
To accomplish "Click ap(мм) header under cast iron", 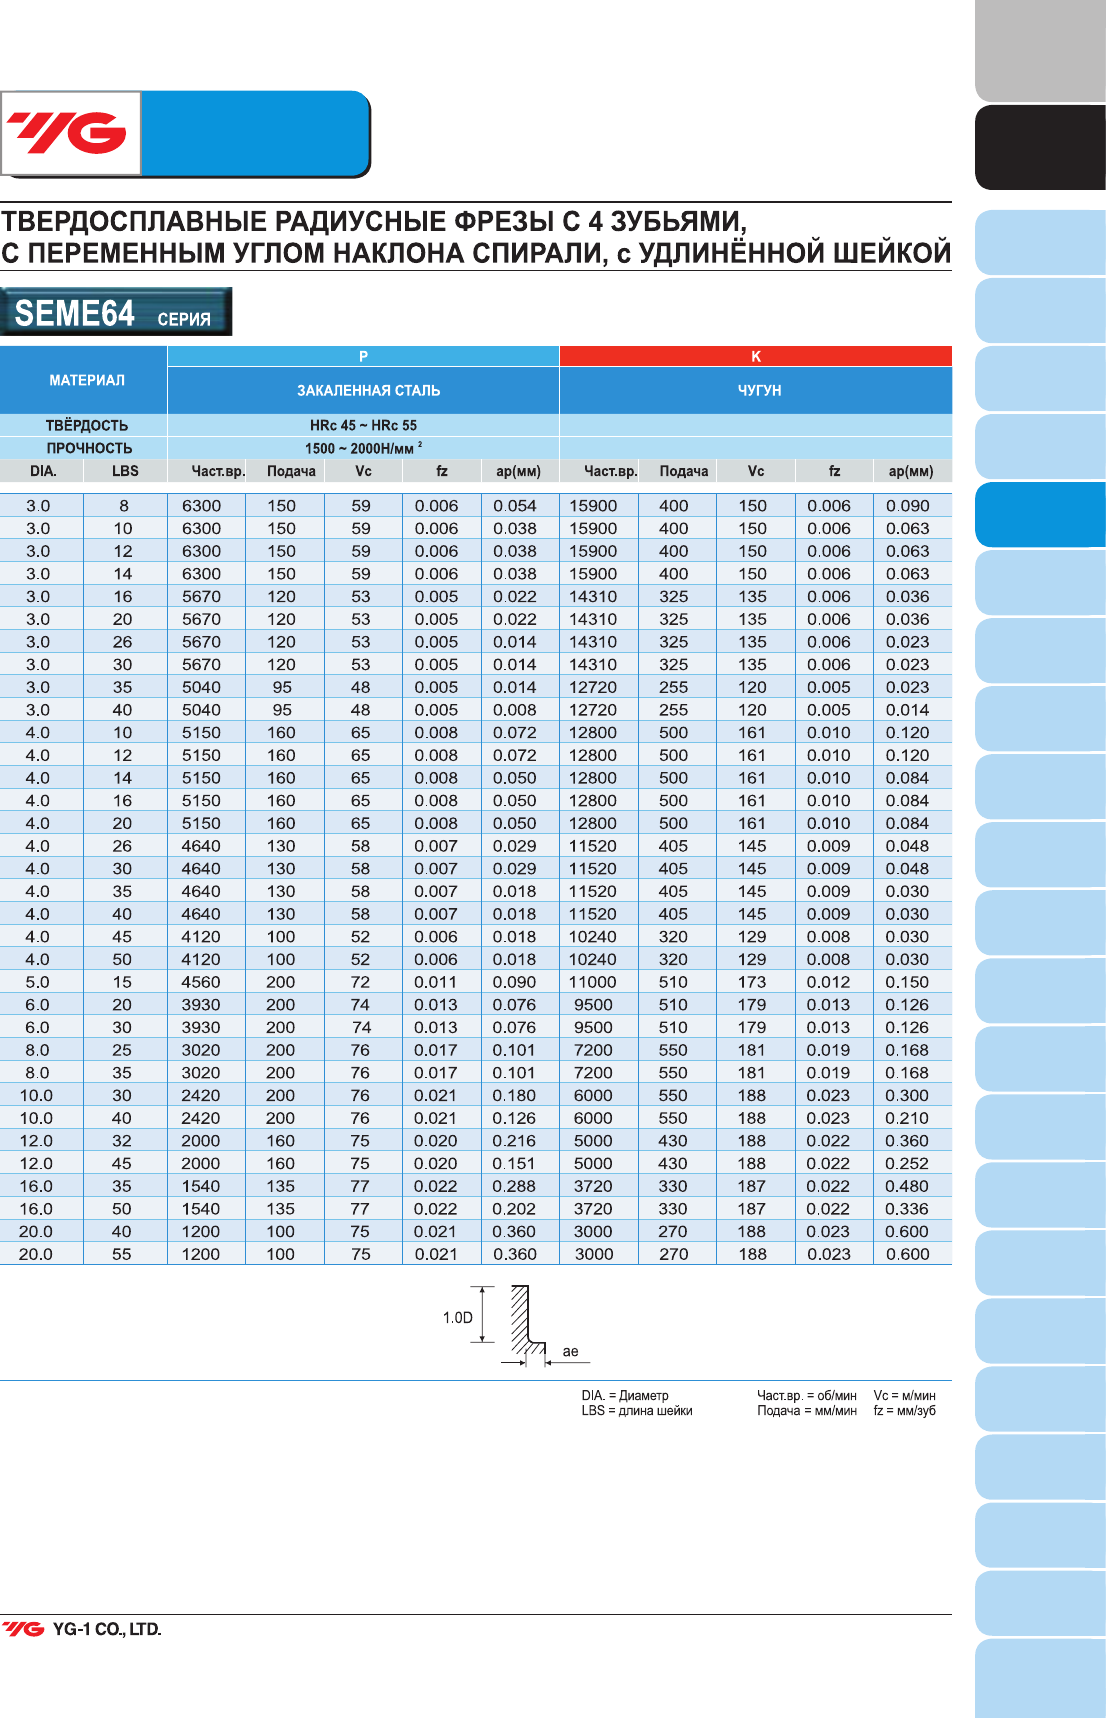I will point(911,471).
